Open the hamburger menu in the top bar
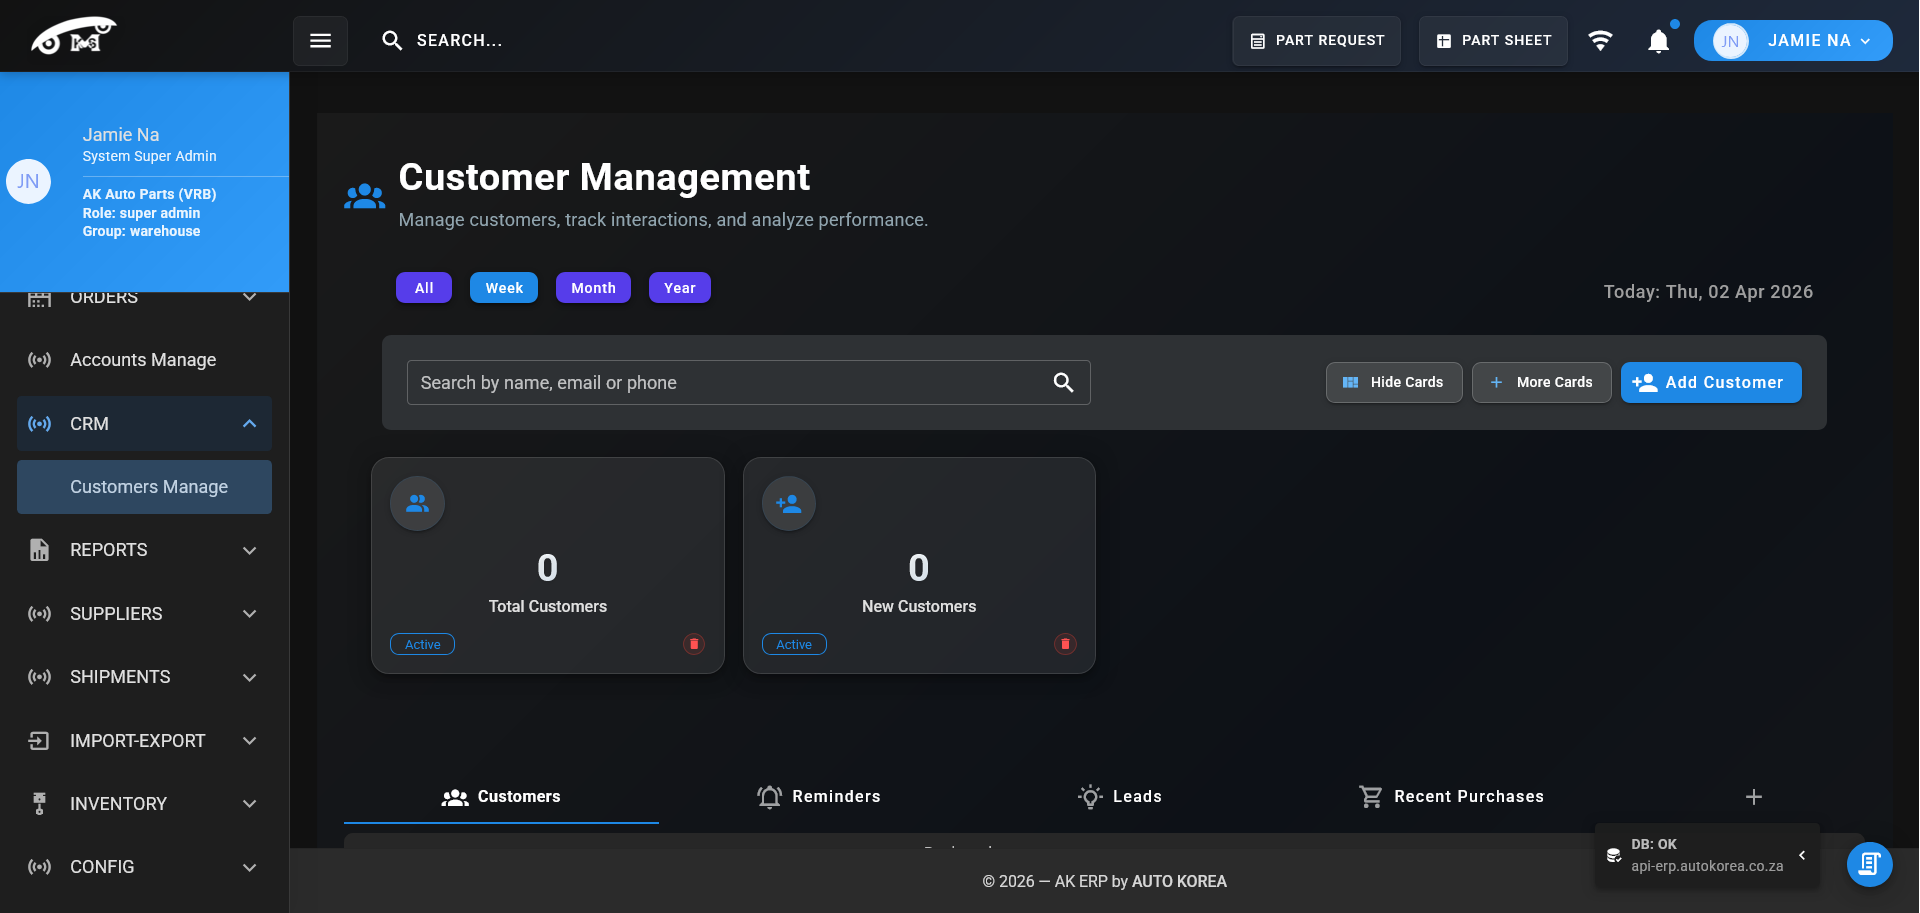 pos(320,41)
